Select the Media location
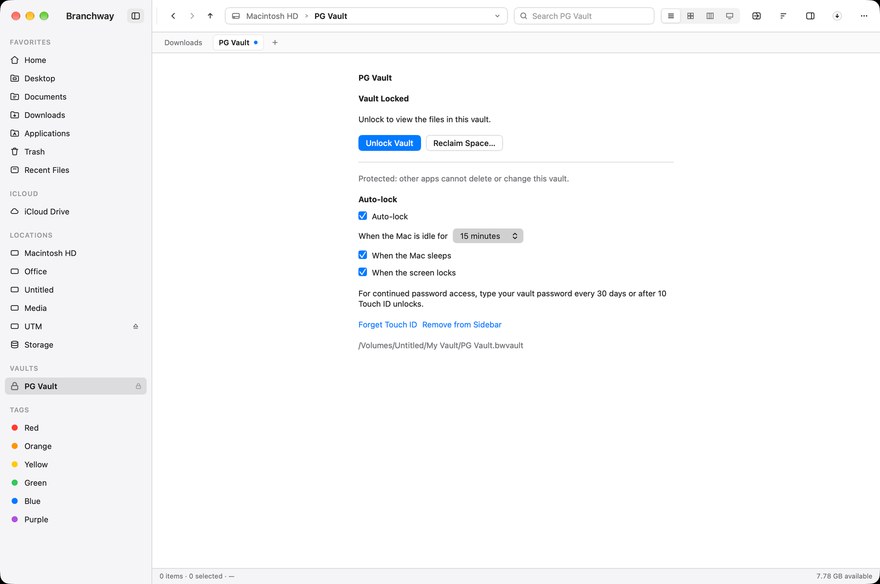Viewport: 880px width, 584px height. pos(76,308)
